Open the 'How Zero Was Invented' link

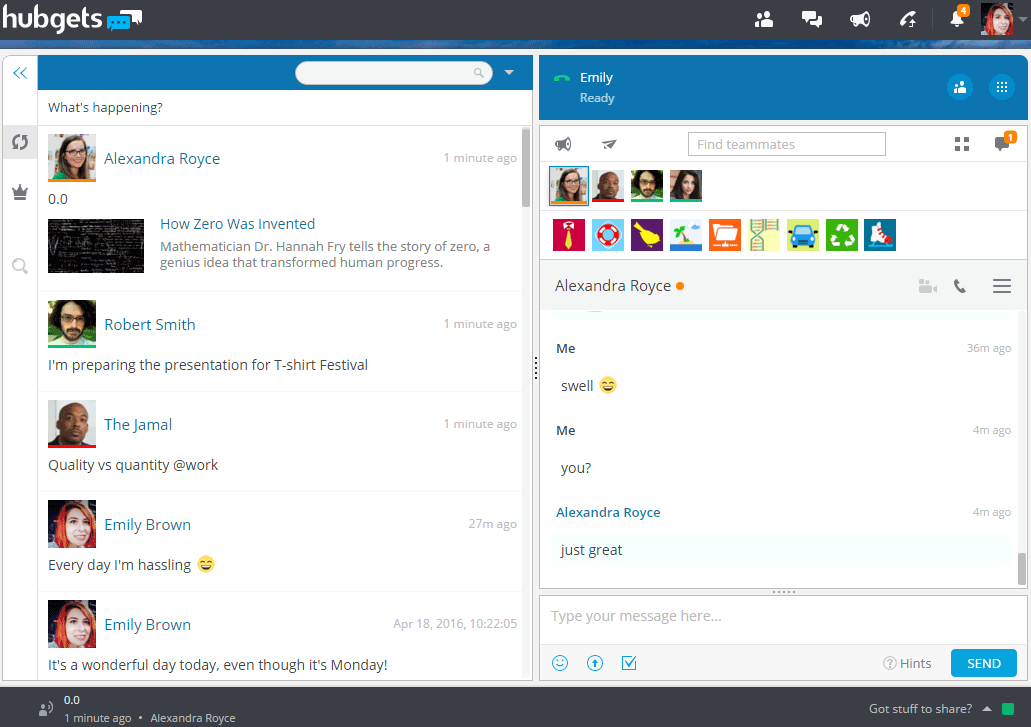237,224
